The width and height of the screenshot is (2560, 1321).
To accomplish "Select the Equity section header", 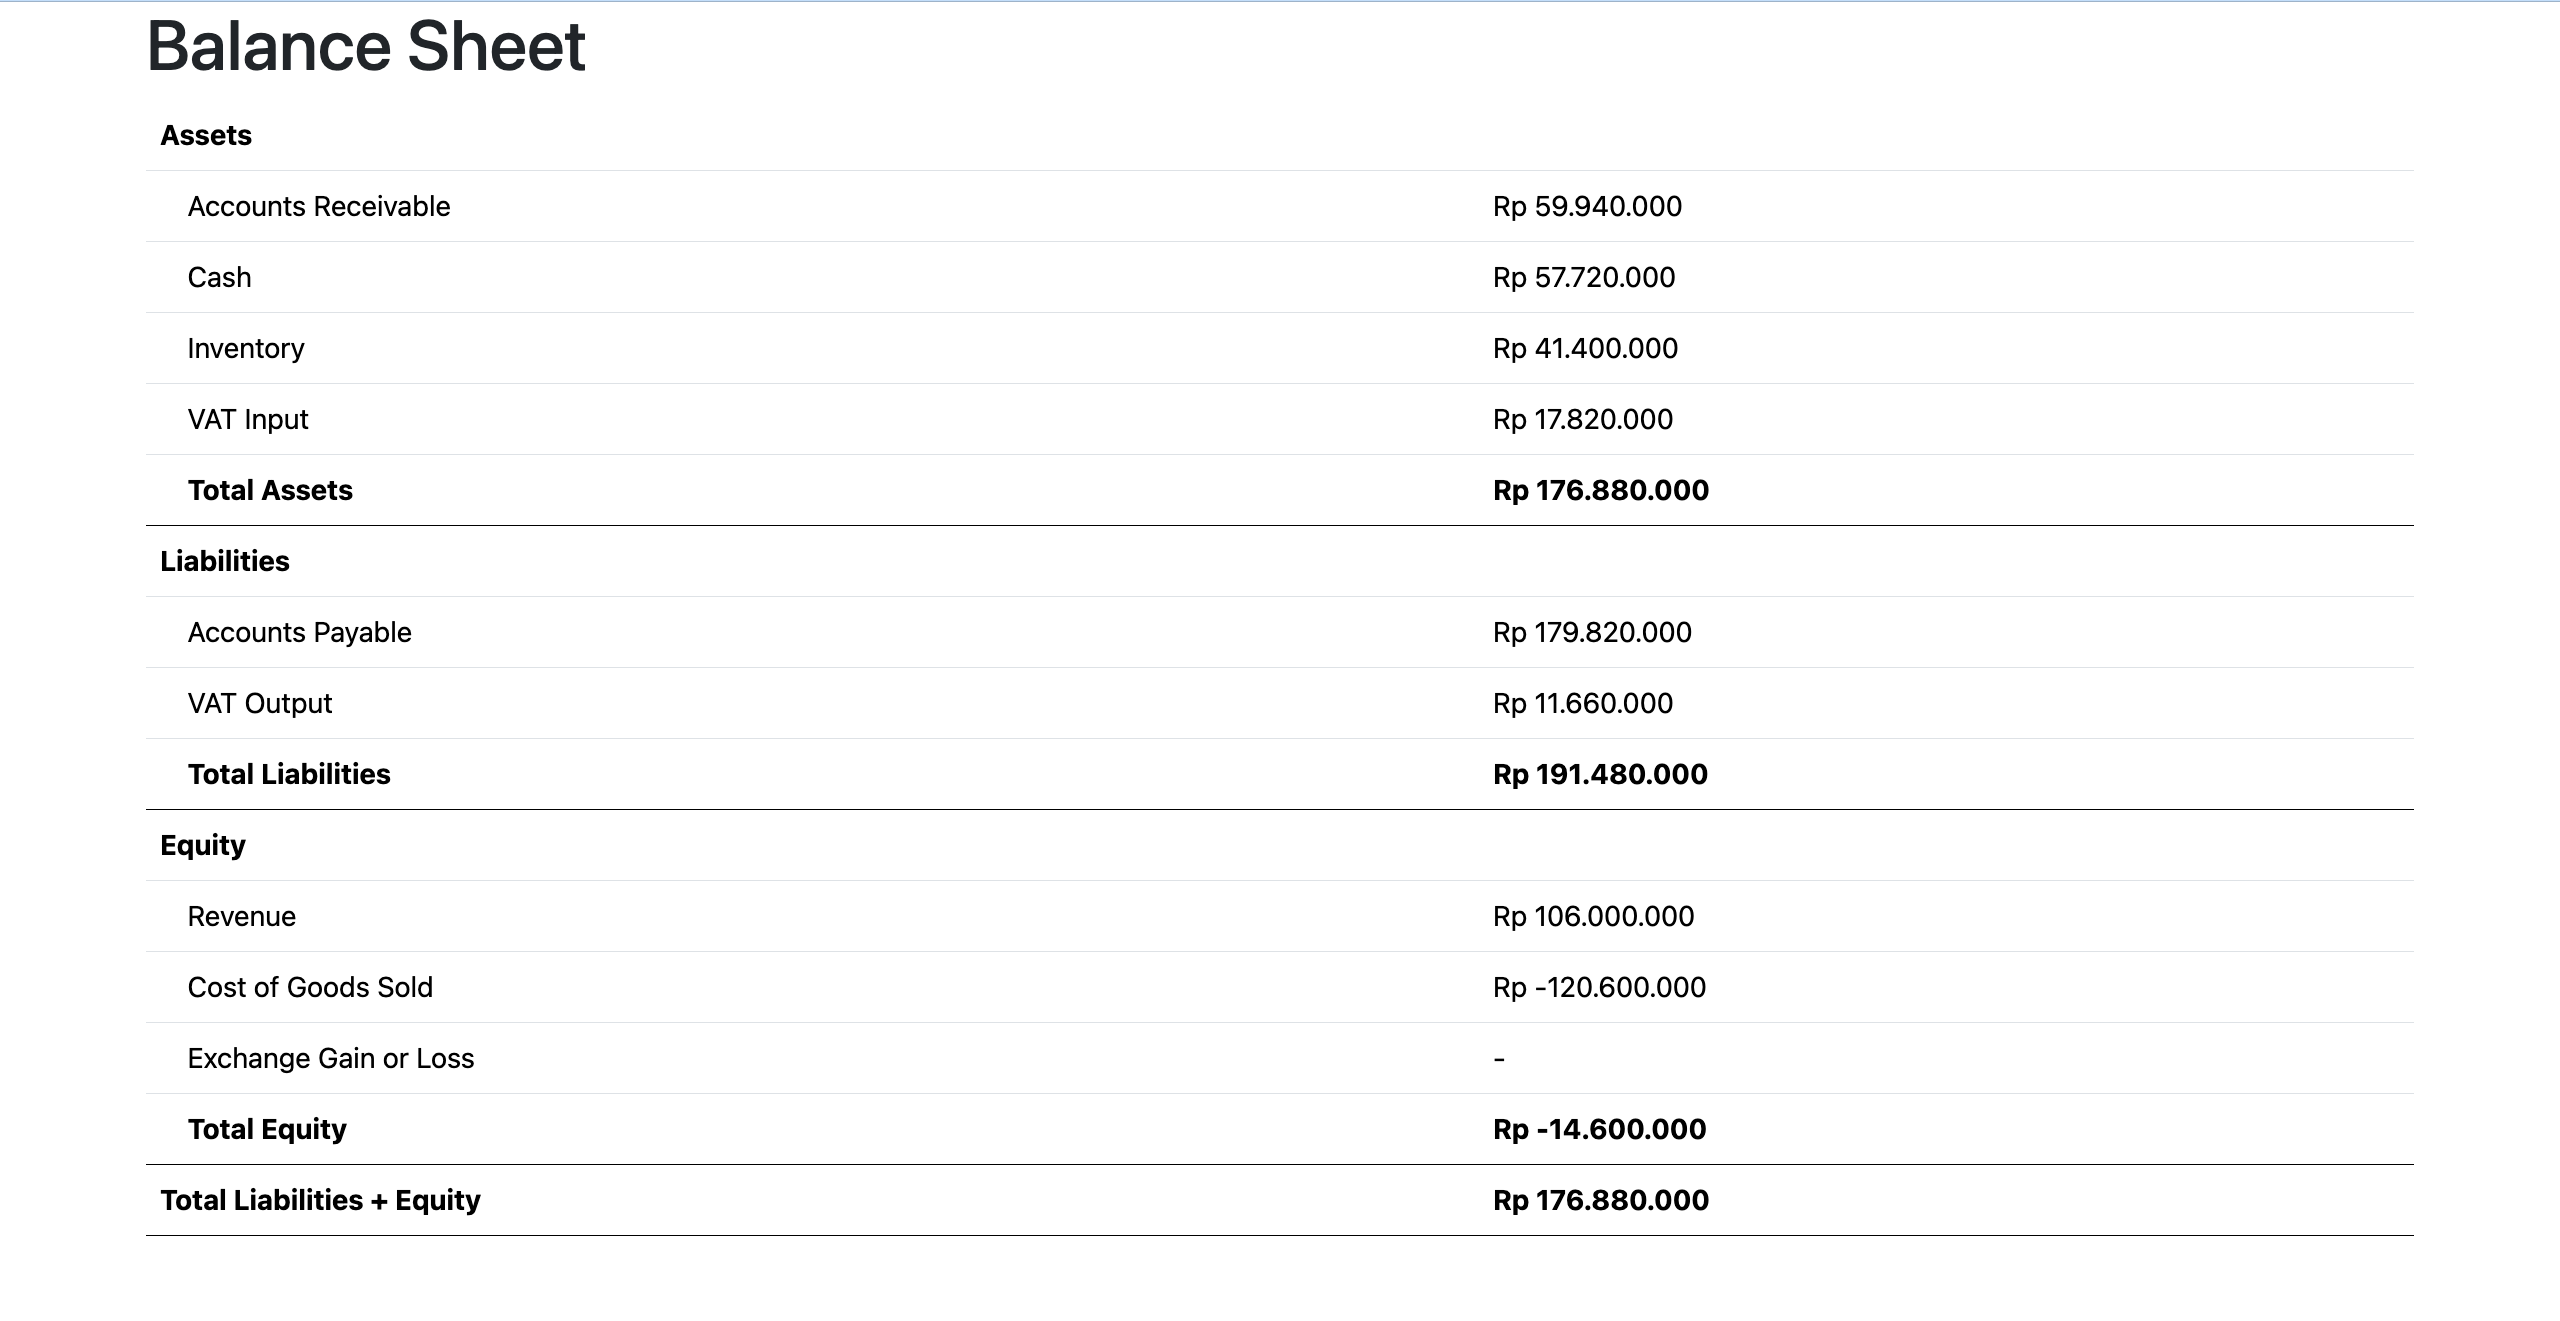I will click(203, 845).
